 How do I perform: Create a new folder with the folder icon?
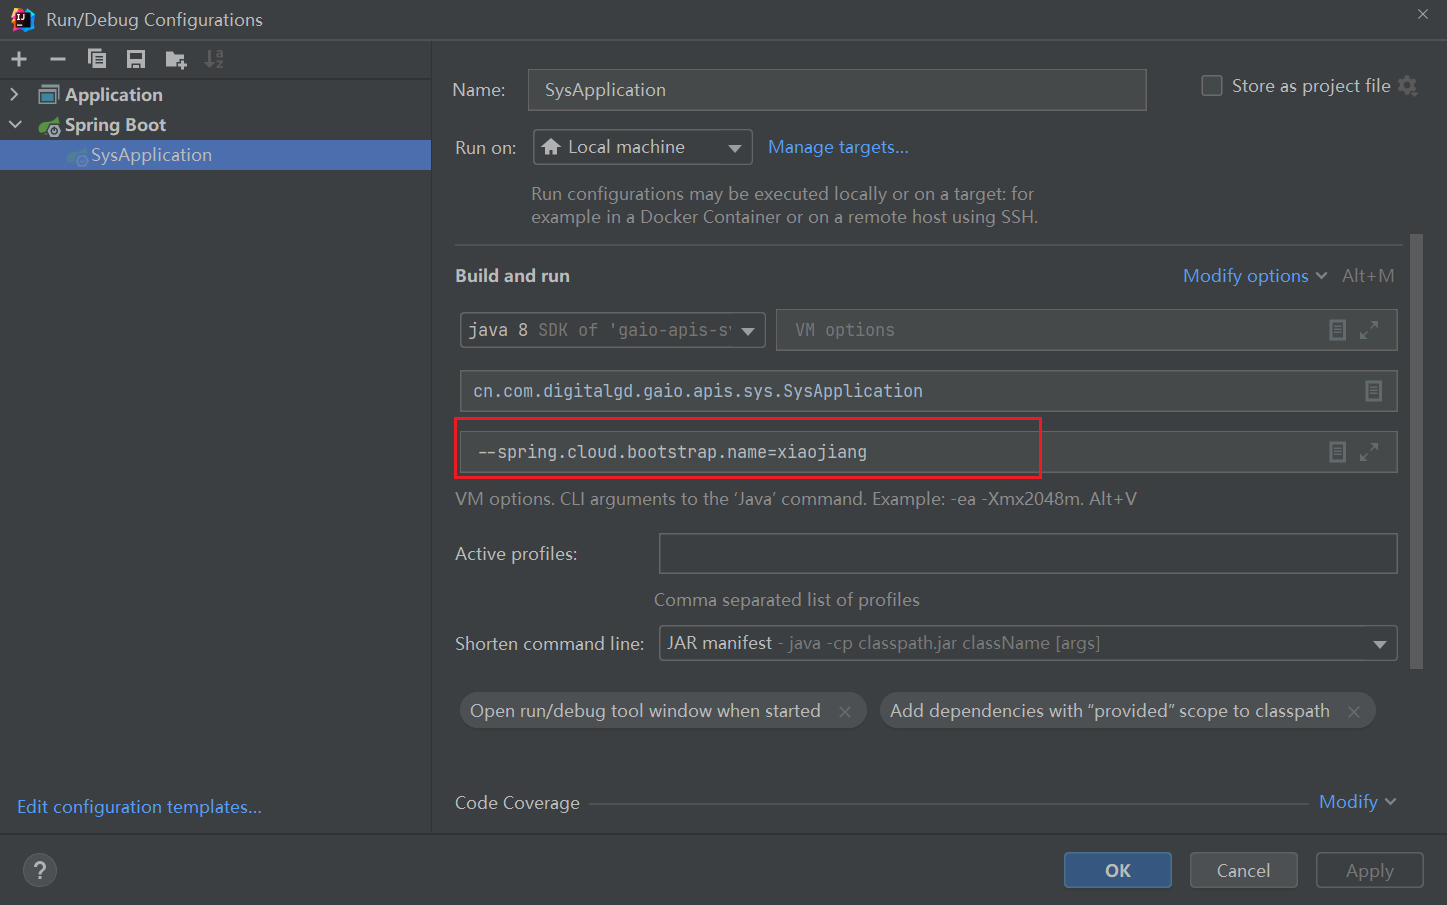tap(176, 60)
